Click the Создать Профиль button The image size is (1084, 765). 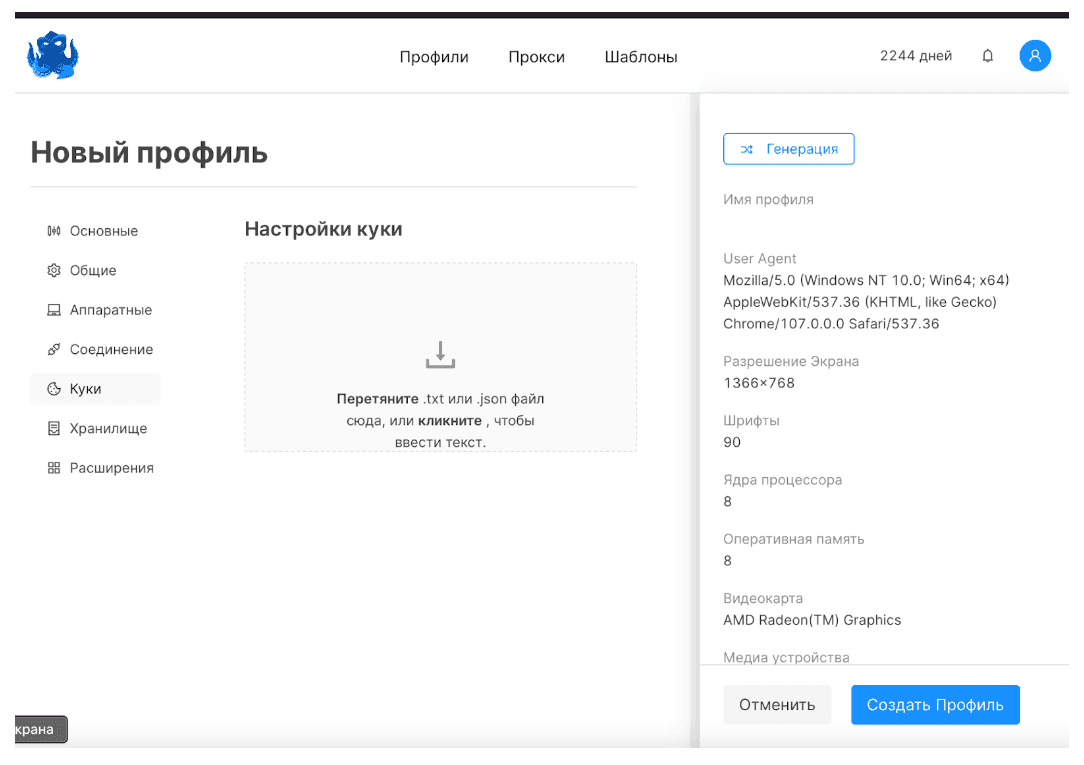pos(935,704)
